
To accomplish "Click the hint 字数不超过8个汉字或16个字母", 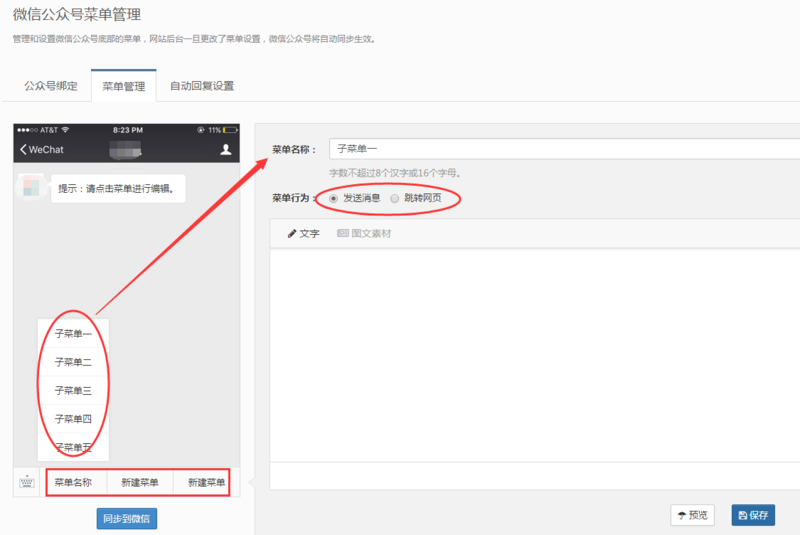I will (395, 173).
